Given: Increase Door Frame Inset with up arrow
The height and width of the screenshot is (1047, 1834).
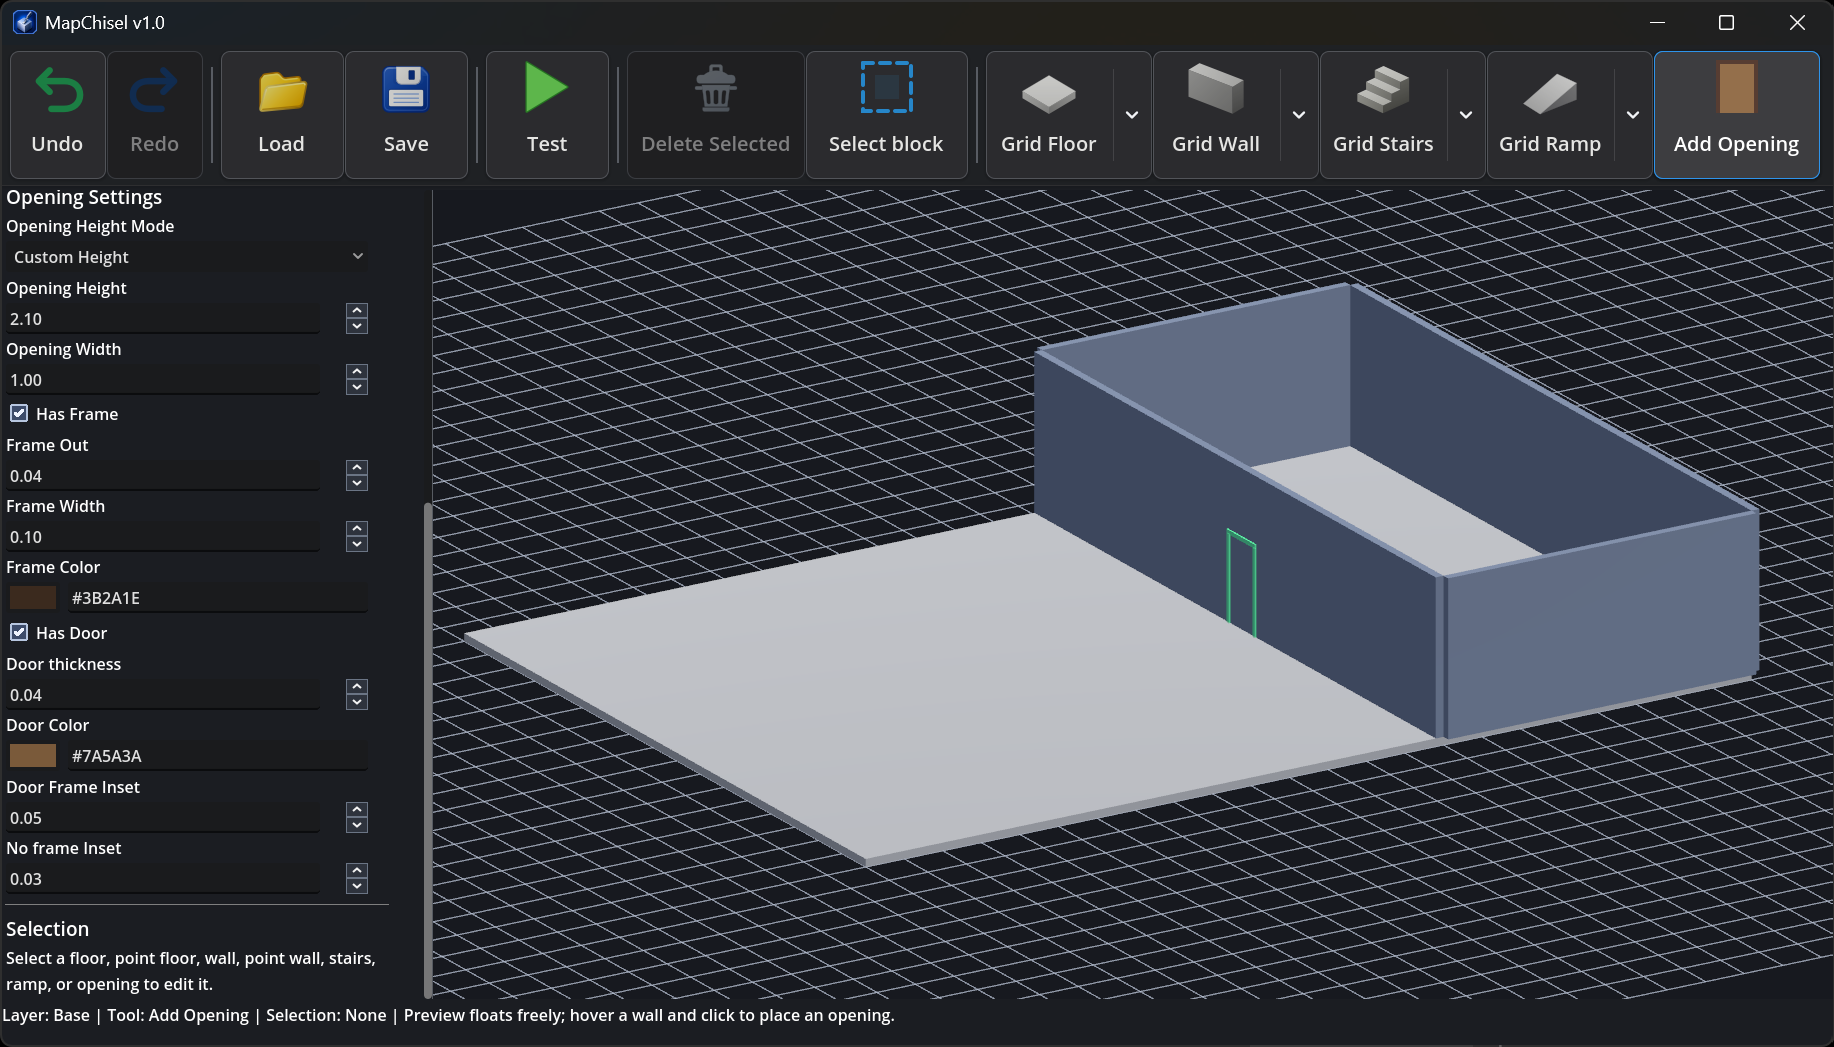Looking at the screenshot, I should point(357,810).
